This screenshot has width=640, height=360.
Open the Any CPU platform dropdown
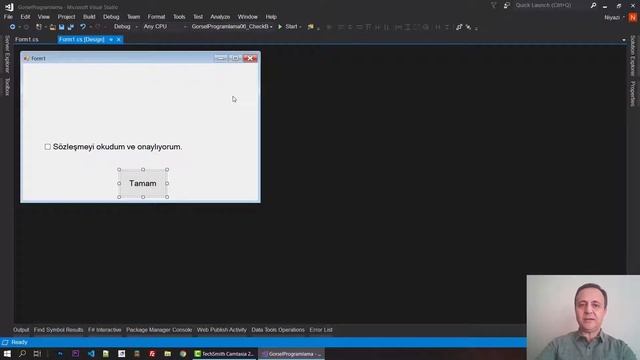coord(165,27)
